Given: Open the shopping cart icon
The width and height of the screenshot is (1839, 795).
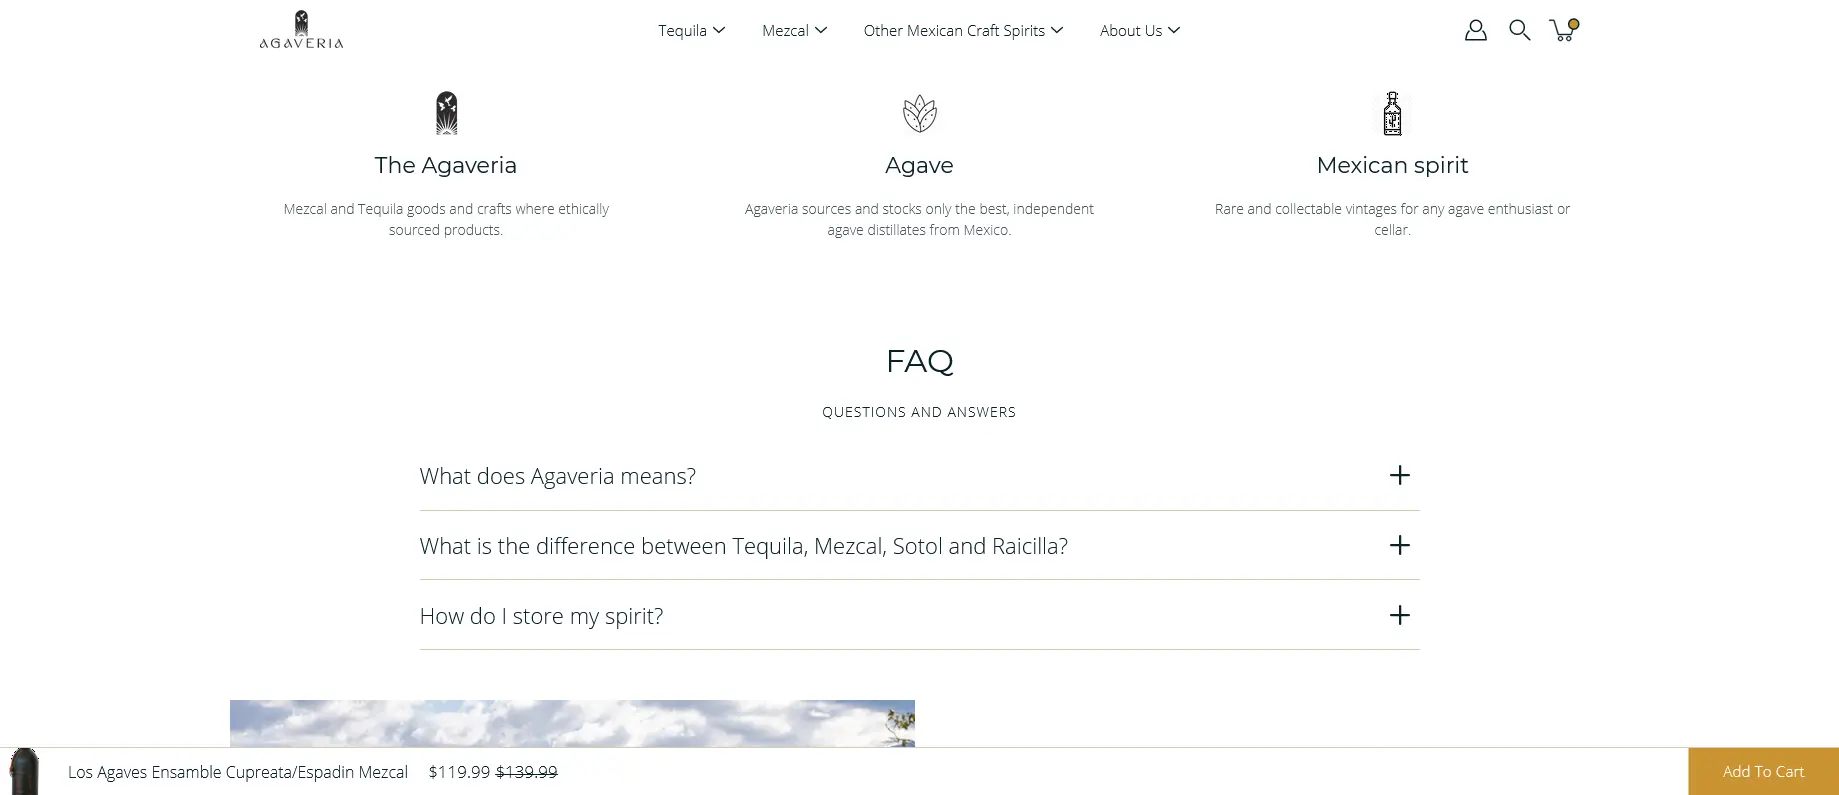Looking at the screenshot, I should point(1562,31).
